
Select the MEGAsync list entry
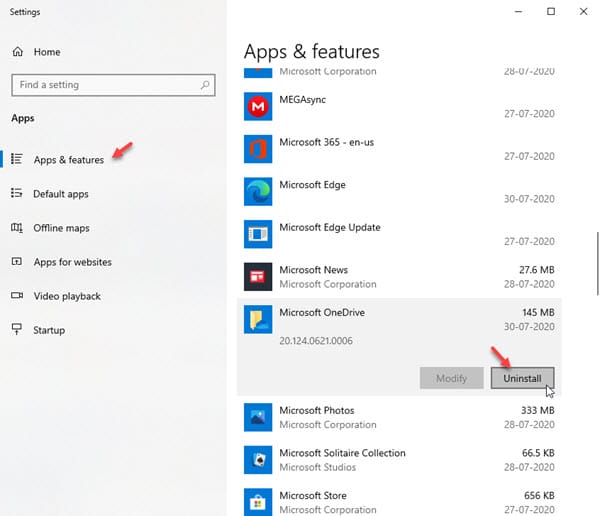pos(399,106)
